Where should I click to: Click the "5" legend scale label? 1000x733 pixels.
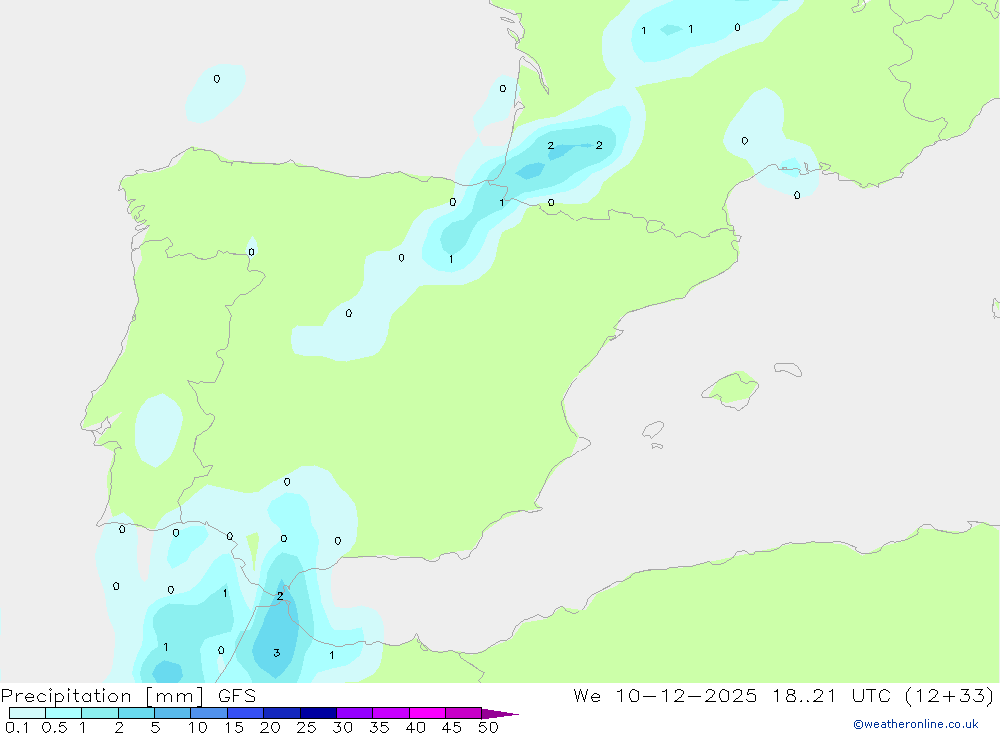tap(155, 727)
